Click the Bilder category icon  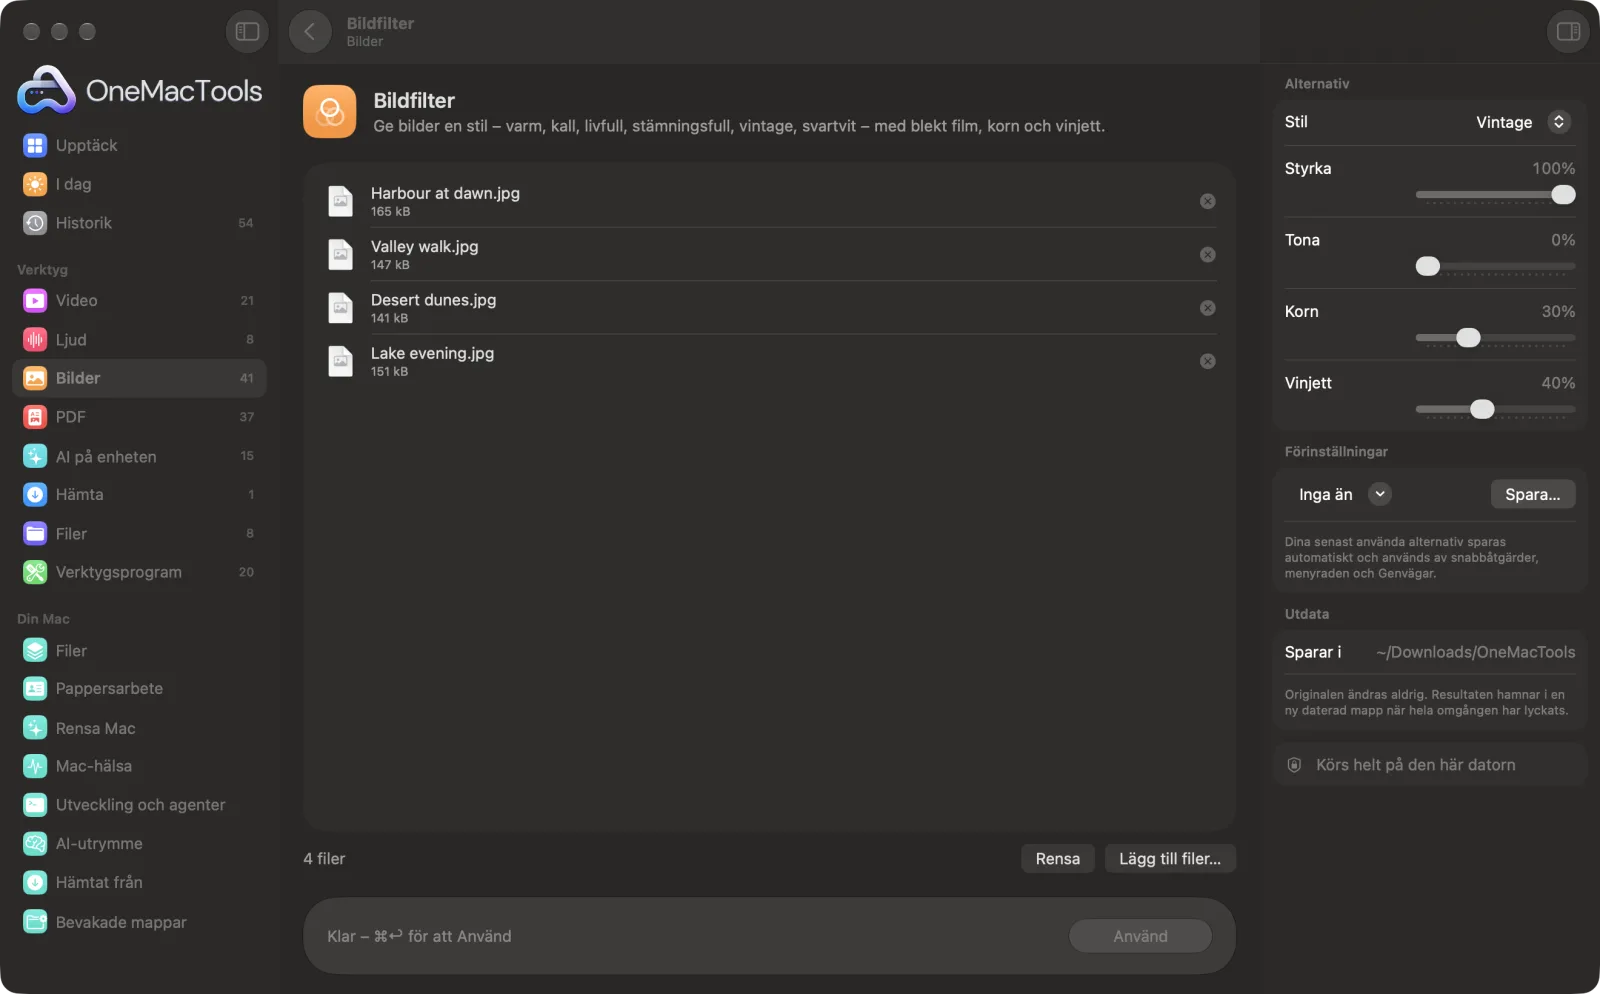35,378
